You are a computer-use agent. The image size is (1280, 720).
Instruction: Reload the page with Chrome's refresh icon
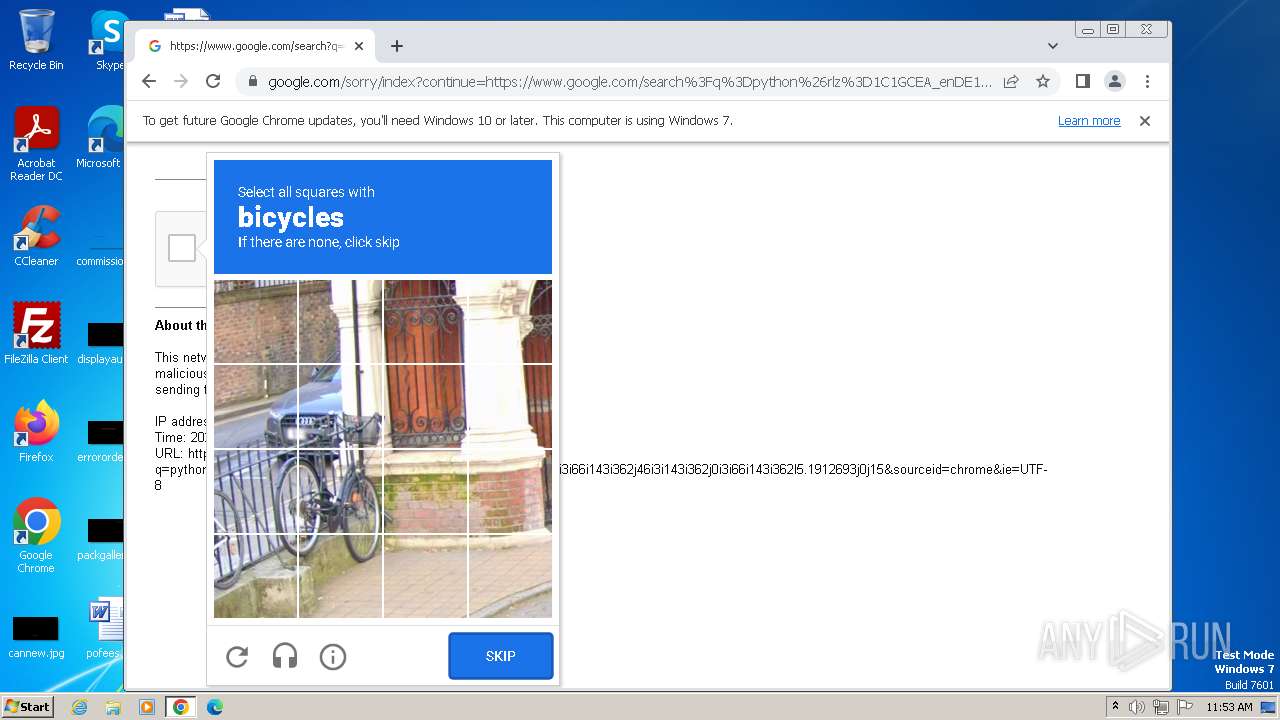pyautogui.click(x=213, y=81)
